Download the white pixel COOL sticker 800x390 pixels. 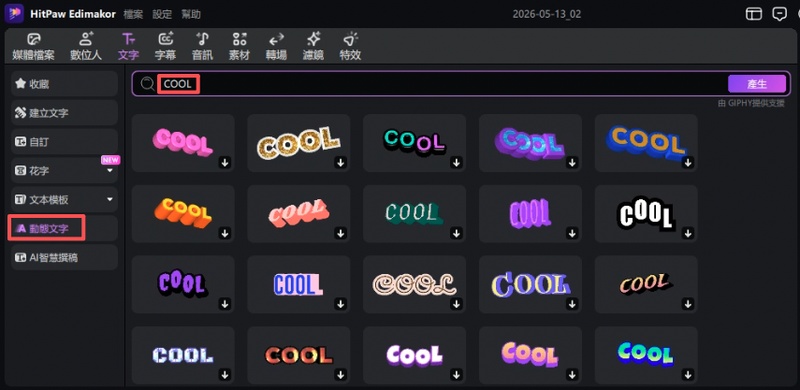225,375
